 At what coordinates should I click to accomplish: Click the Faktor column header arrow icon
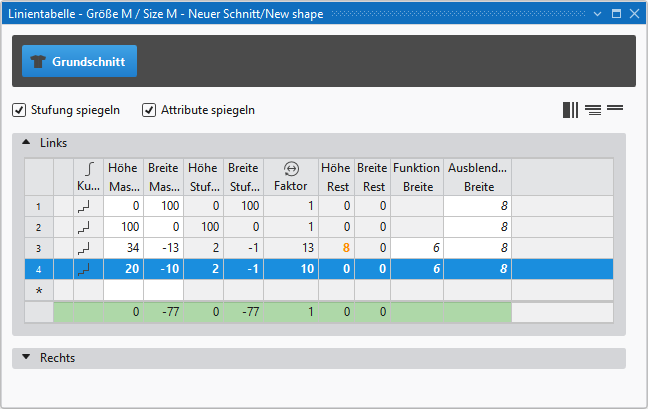[x=291, y=169]
